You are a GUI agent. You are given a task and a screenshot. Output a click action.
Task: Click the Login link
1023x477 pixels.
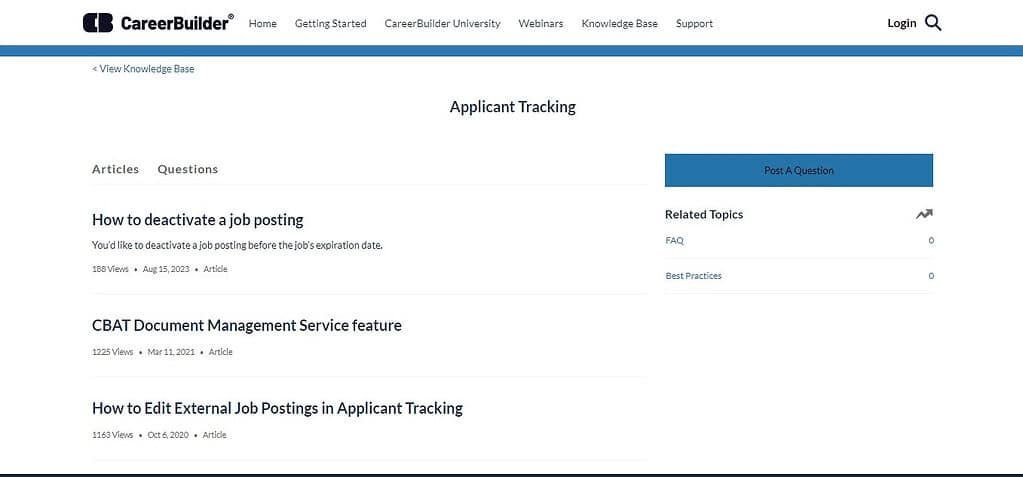pyautogui.click(x=902, y=23)
